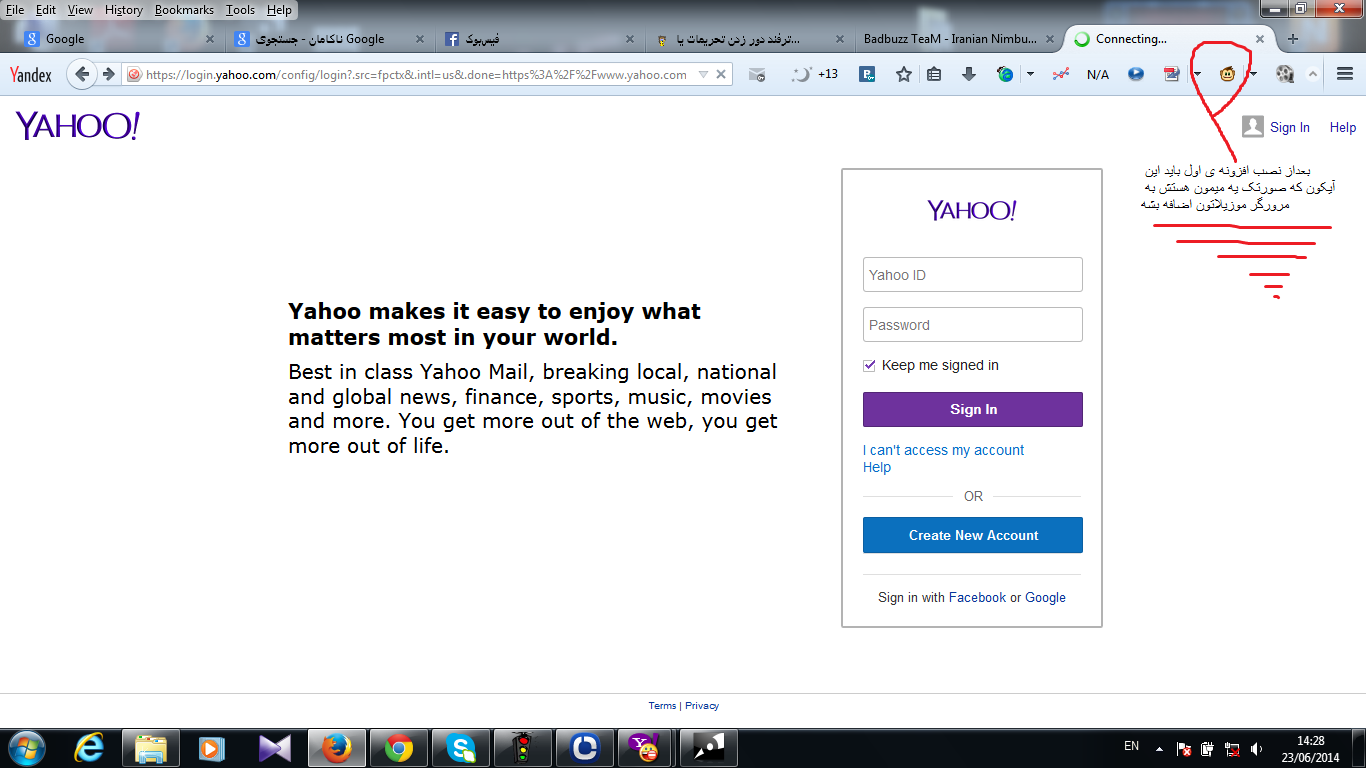Screen dimensions: 1366x768
Task: Click the globe add-on toolbar icon
Action: tap(1005, 74)
